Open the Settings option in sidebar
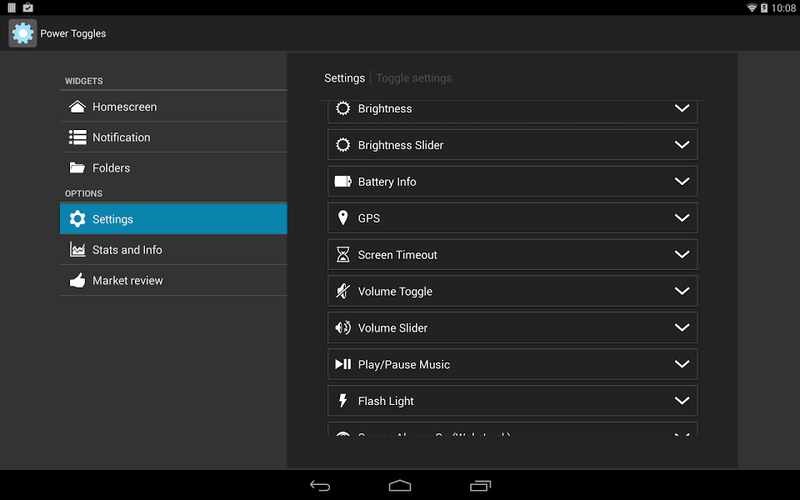 173,219
